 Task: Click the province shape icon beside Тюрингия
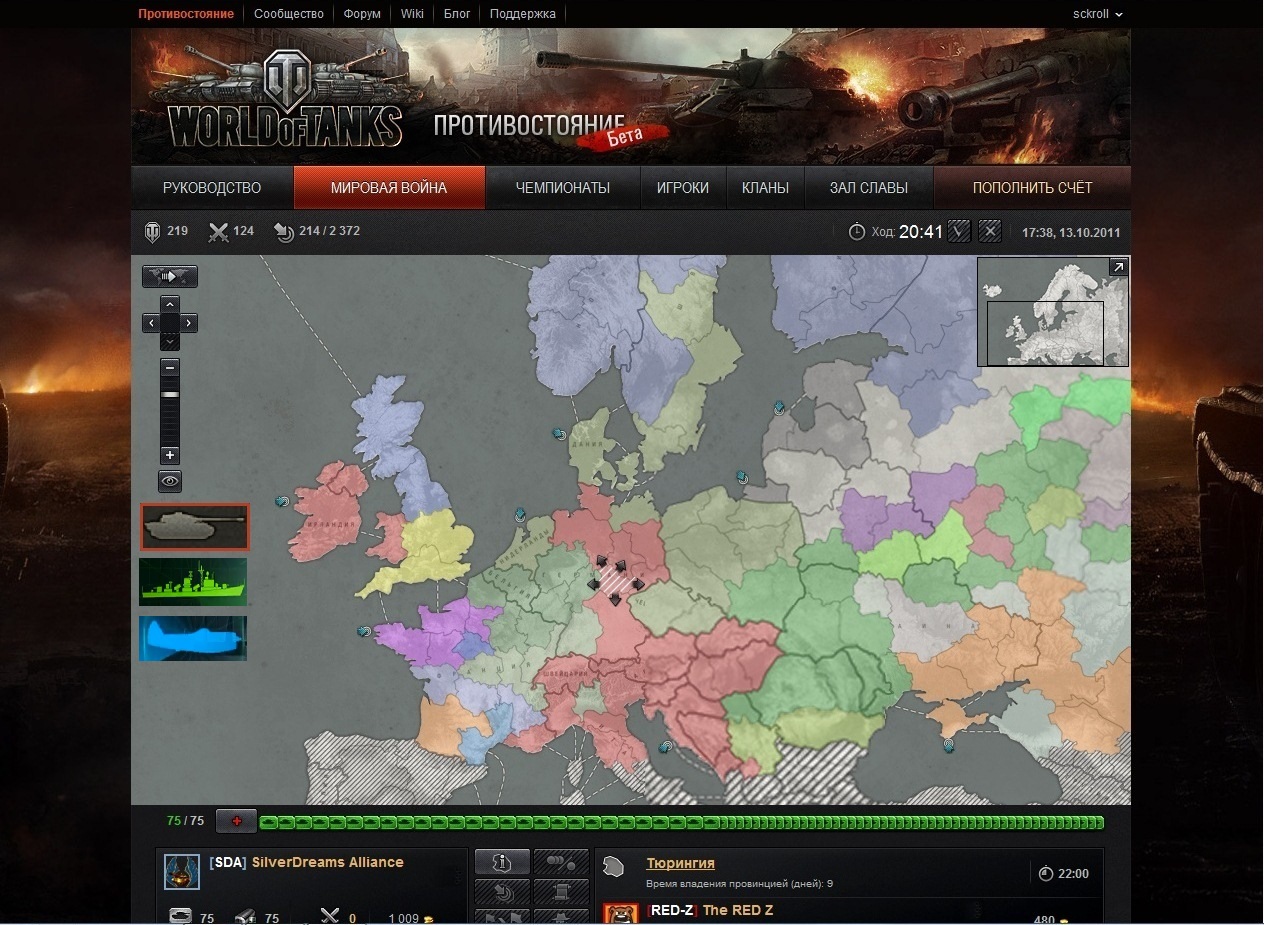tap(615, 866)
